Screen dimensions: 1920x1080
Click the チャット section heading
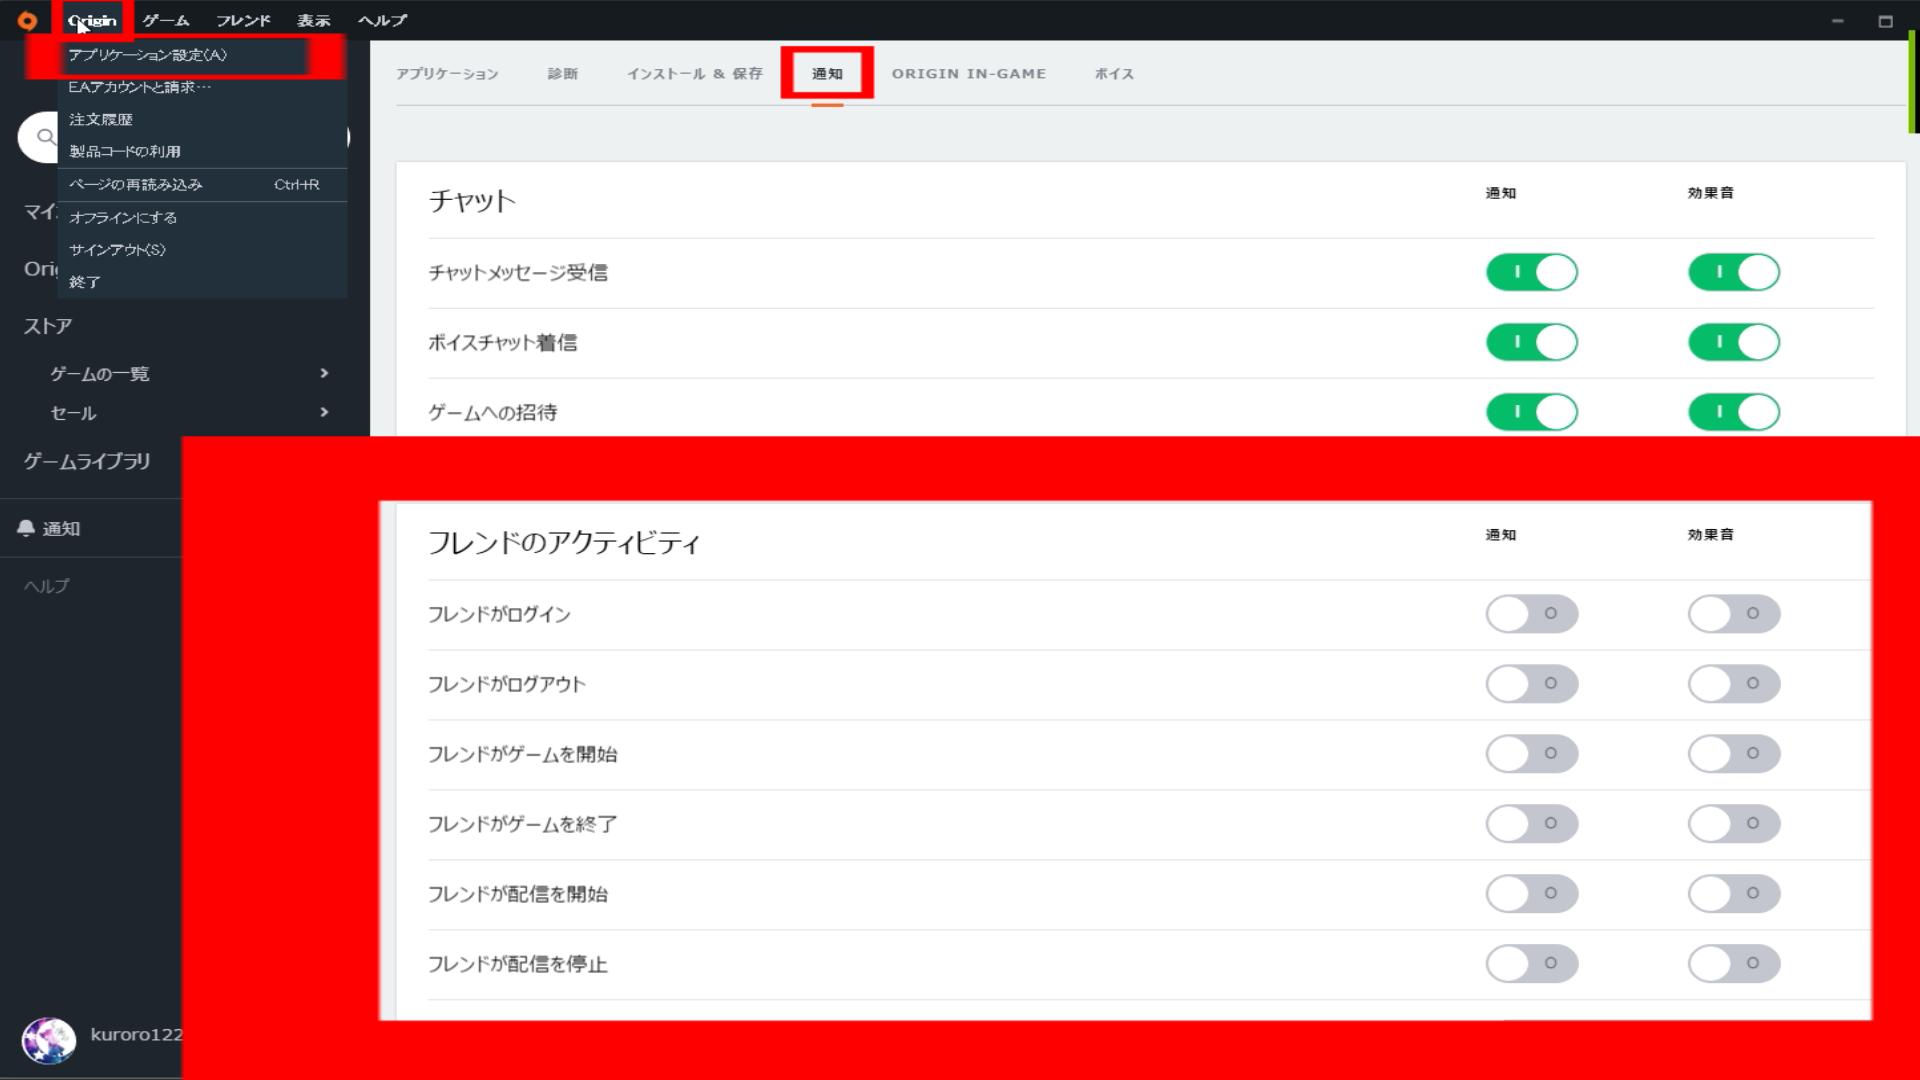(x=472, y=201)
